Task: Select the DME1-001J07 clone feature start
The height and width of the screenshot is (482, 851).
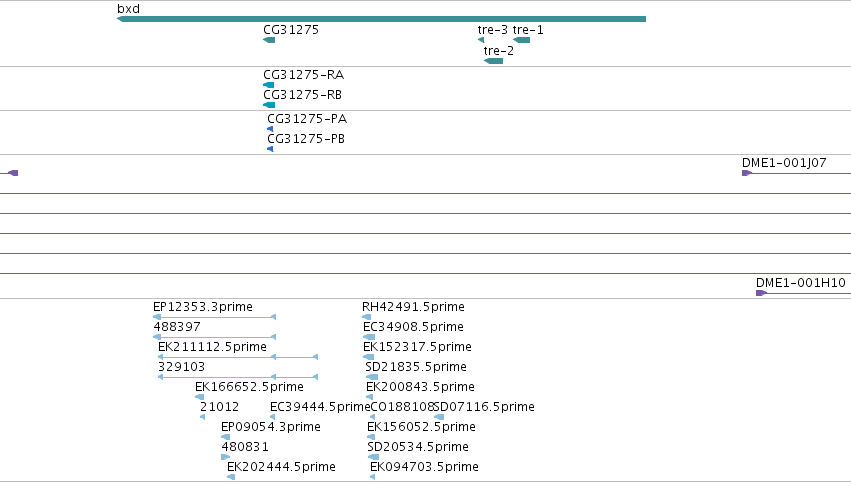Action: (747, 173)
